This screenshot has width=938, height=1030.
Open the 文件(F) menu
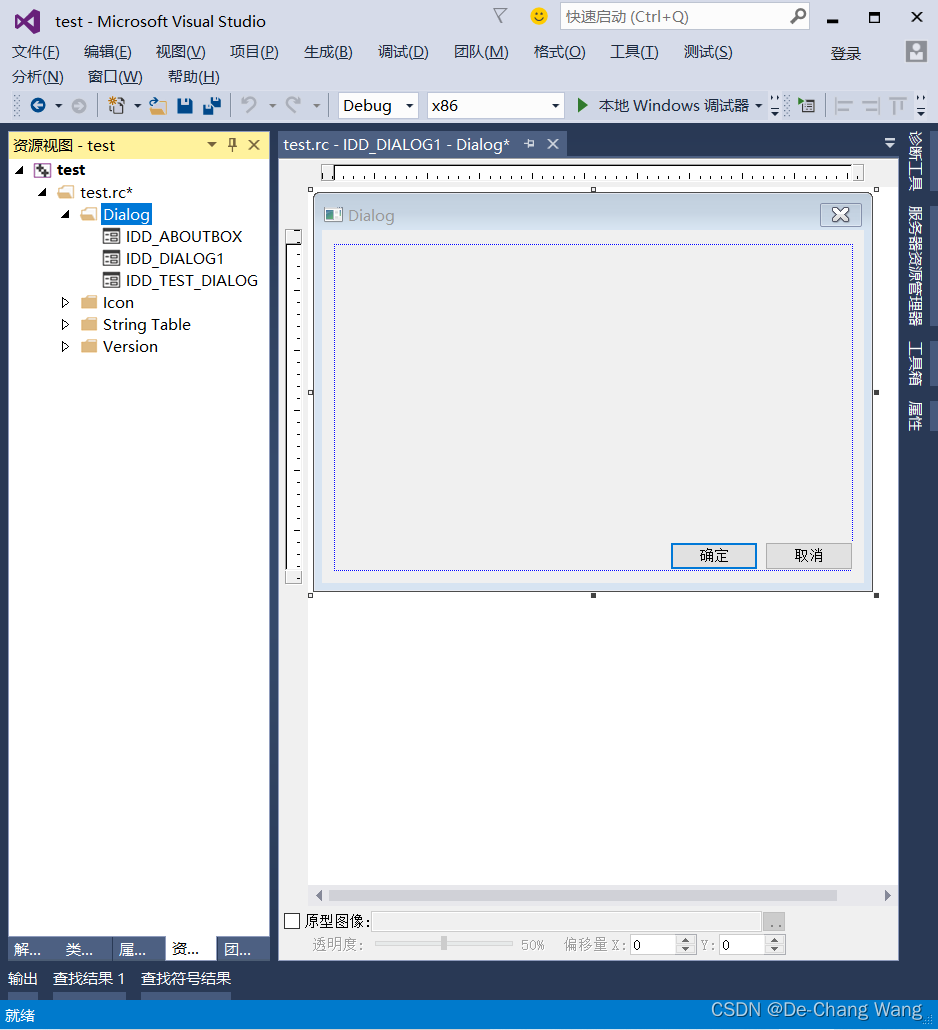click(35, 52)
